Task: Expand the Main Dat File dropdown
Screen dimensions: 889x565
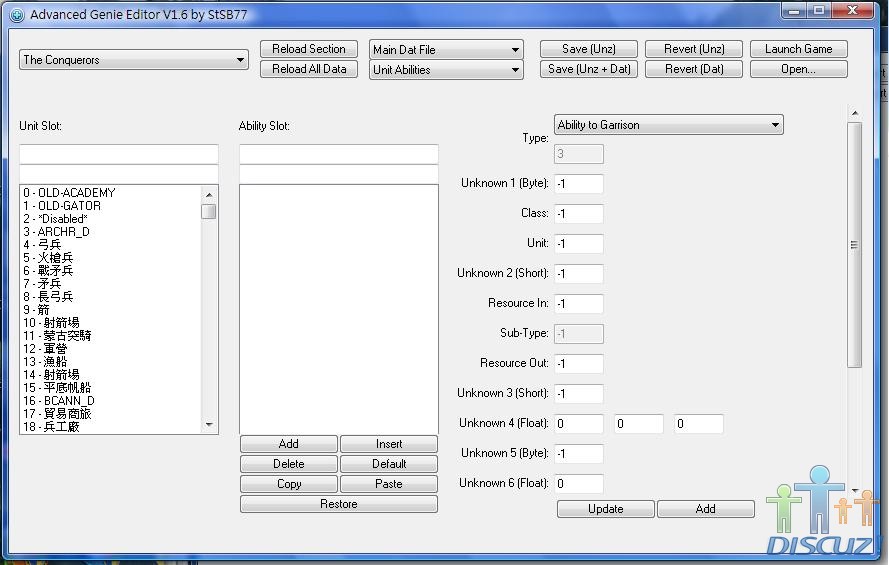Action: click(447, 50)
